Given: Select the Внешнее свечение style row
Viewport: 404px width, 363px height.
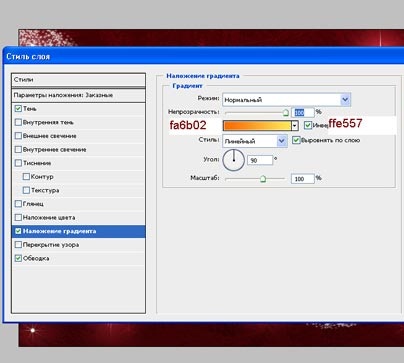Looking at the screenshot, I should pyautogui.click(x=79, y=136).
